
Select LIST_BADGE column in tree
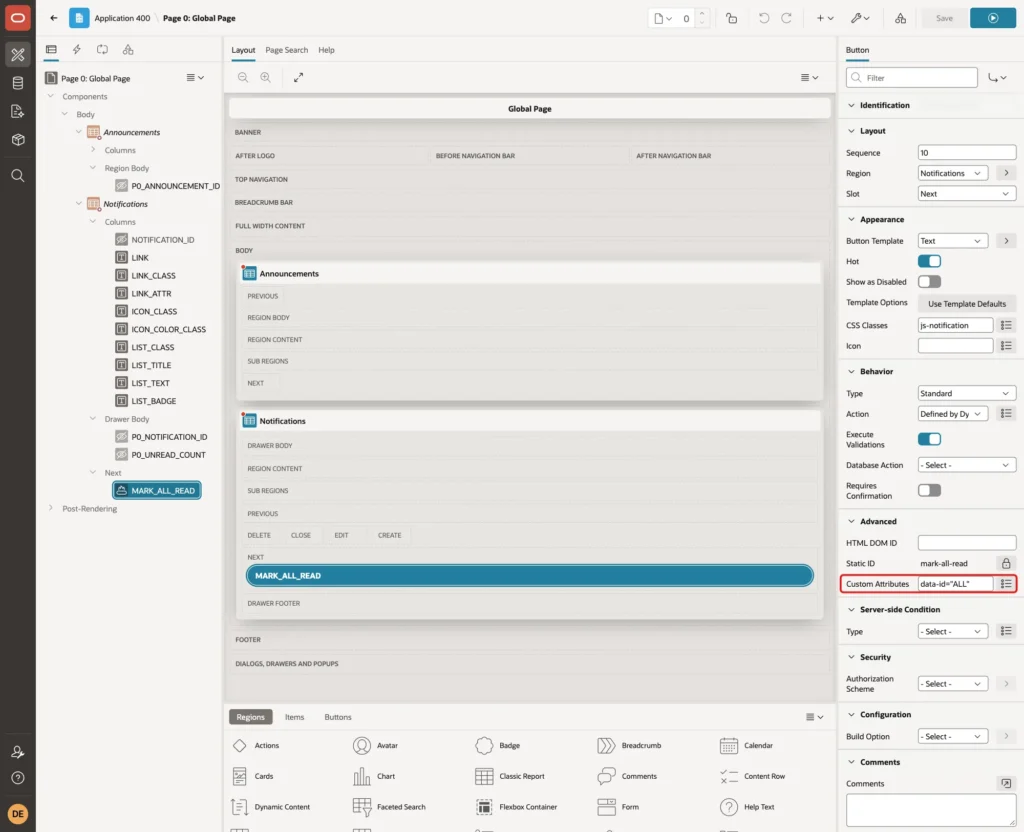153,401
